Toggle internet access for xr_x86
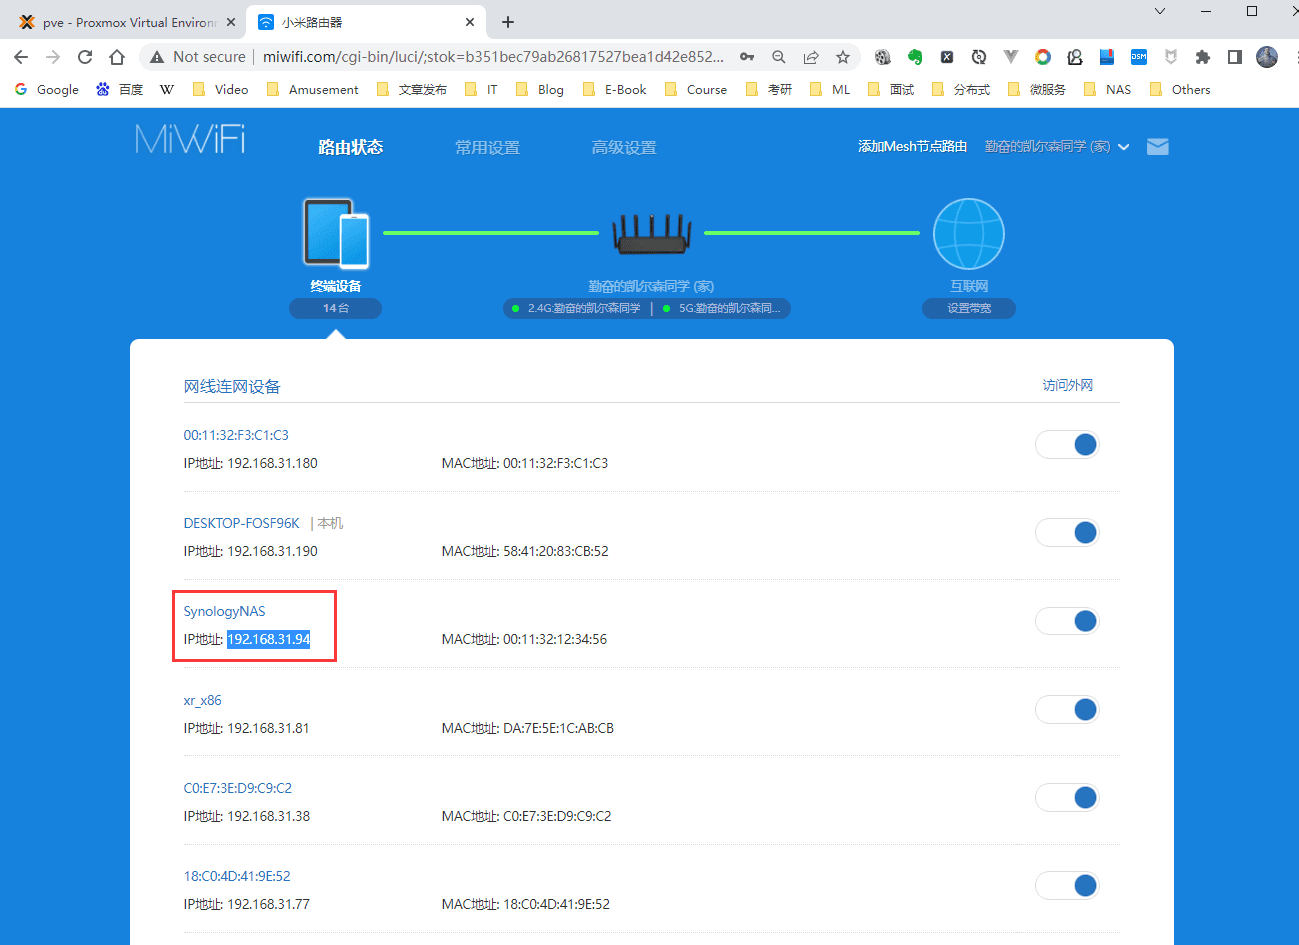 coord(1067,709)
